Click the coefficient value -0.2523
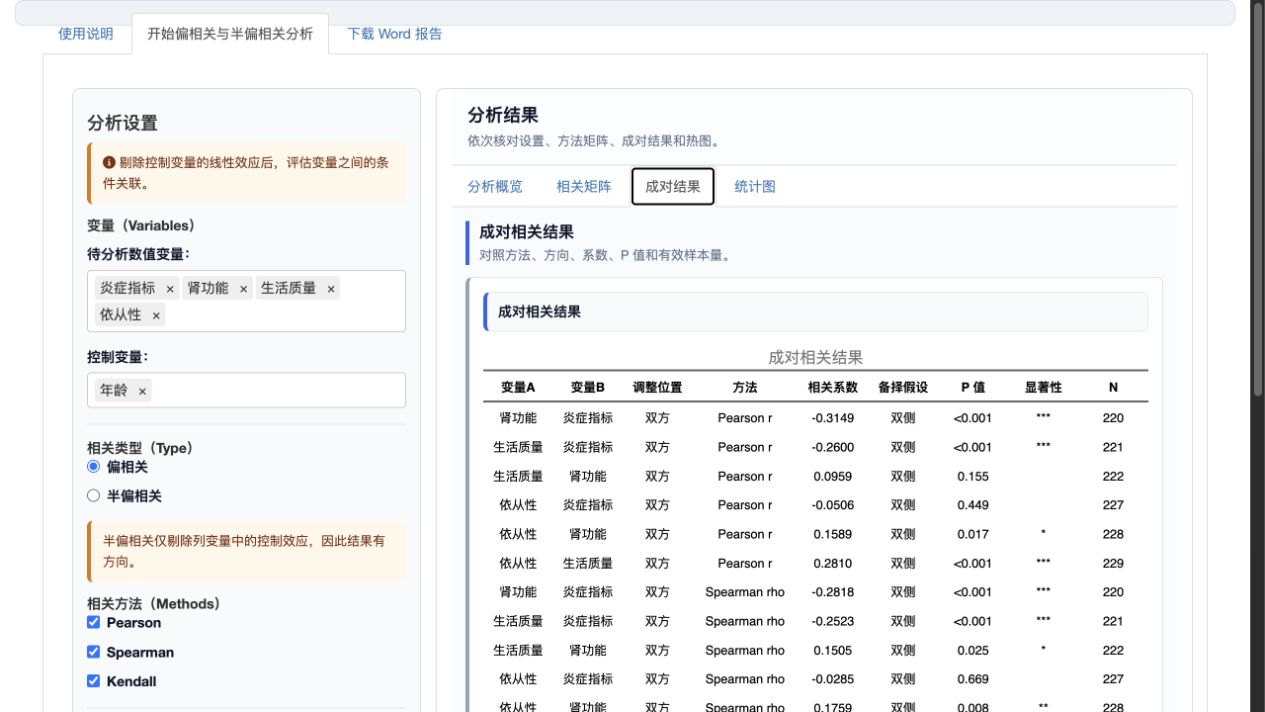 click(x=833, y=621)
